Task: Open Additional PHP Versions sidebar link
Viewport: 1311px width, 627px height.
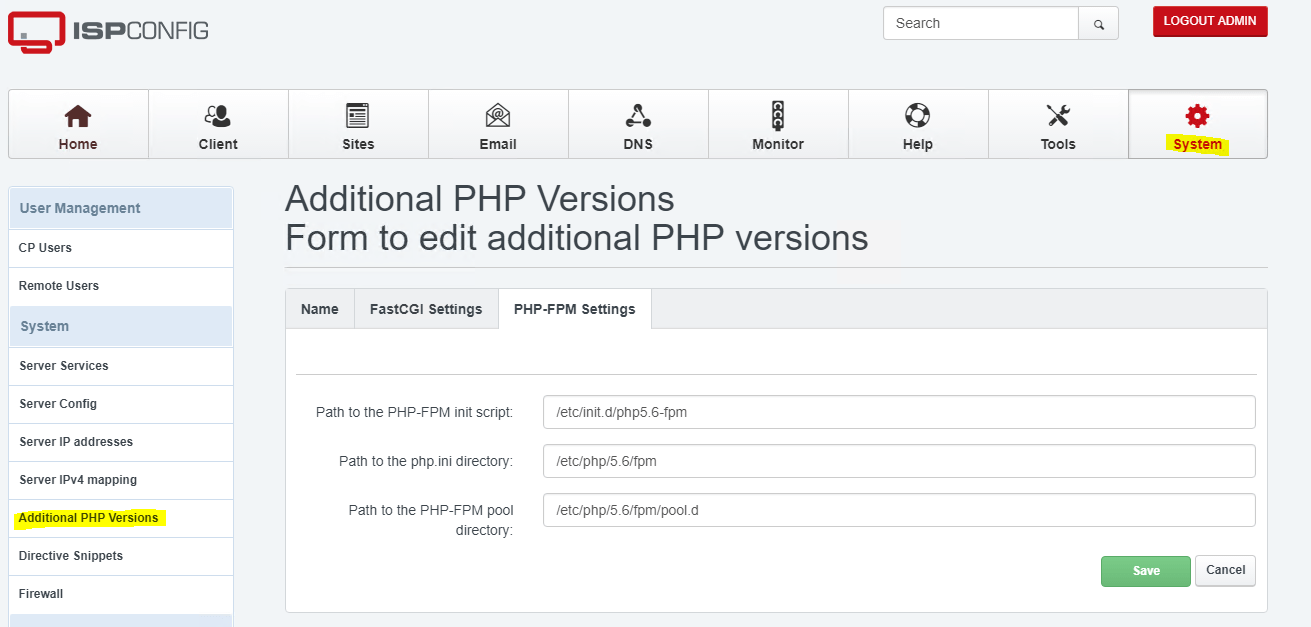Action: 89,518
